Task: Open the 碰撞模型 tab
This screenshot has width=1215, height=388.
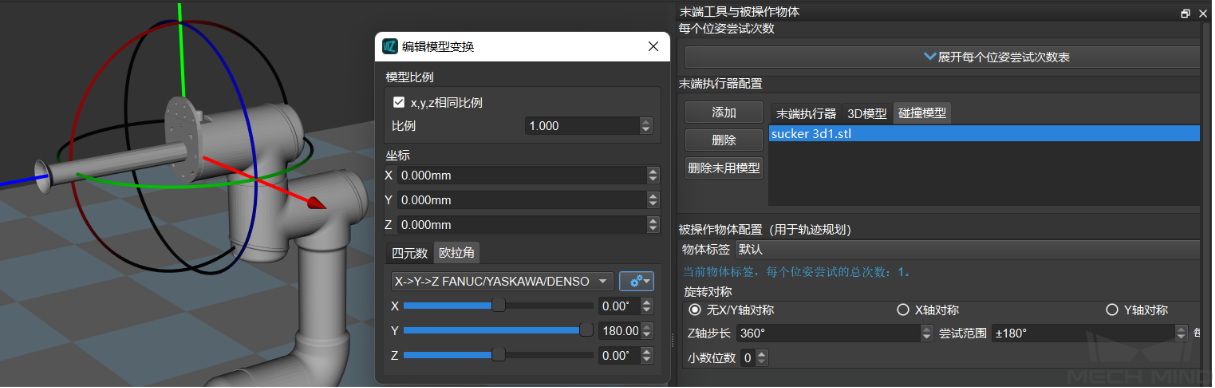Action: tap(922, 113)
